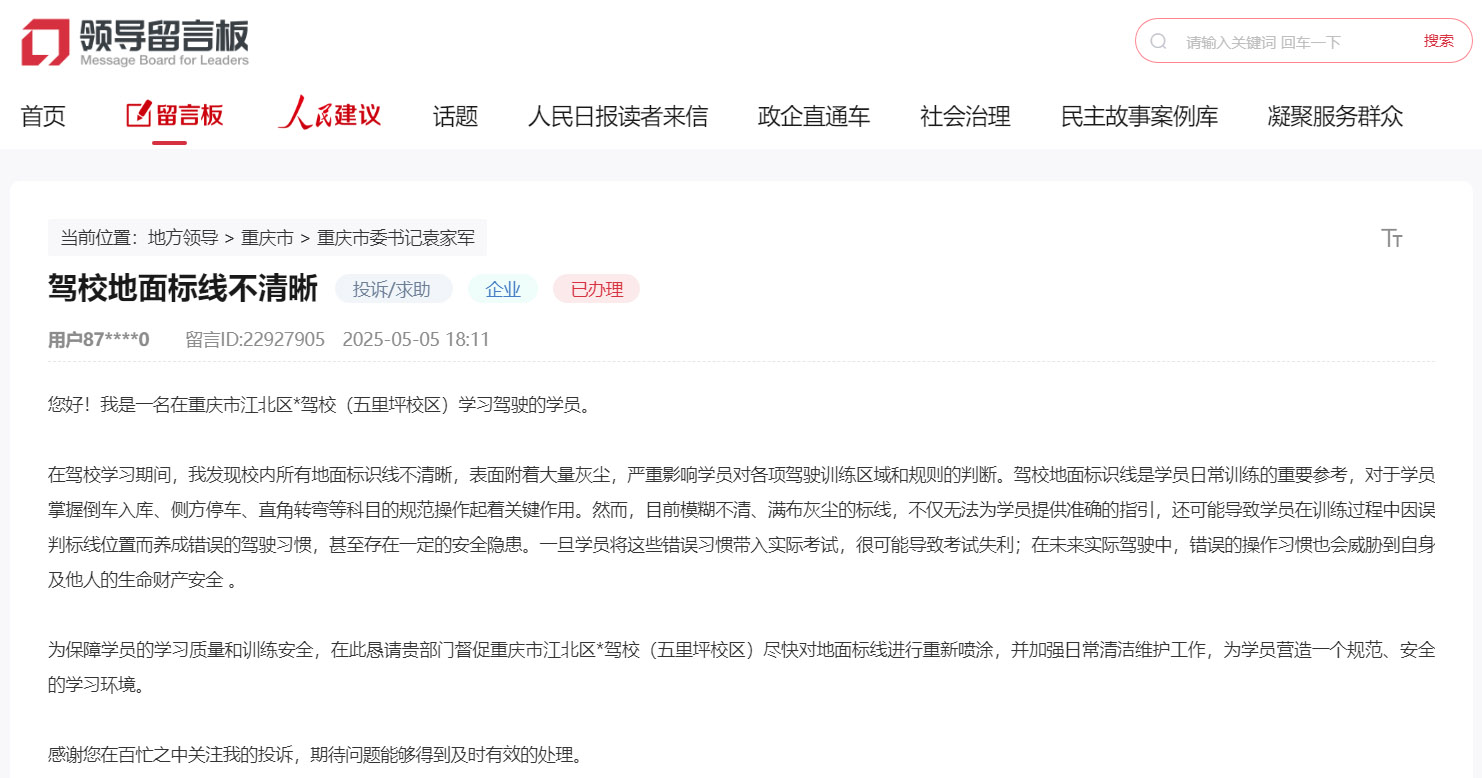
Task: Navigate to 政企直通车
Action: pyautogui.click(x=813, y=116)
